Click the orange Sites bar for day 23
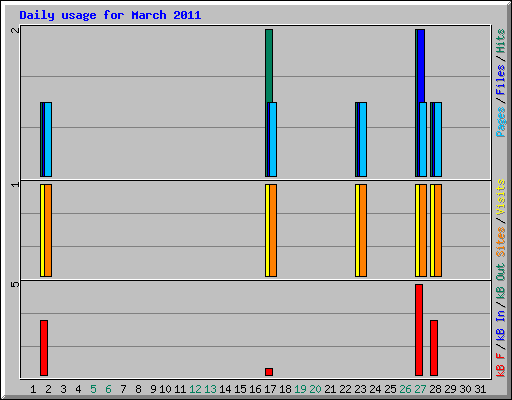Image resolution: width=512 pixels, height=400 pixels. [363, 230]
